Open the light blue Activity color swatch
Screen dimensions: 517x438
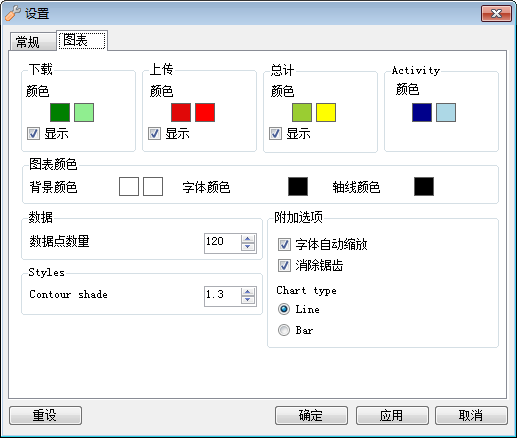pyautogui.click(x=446, y=112)
